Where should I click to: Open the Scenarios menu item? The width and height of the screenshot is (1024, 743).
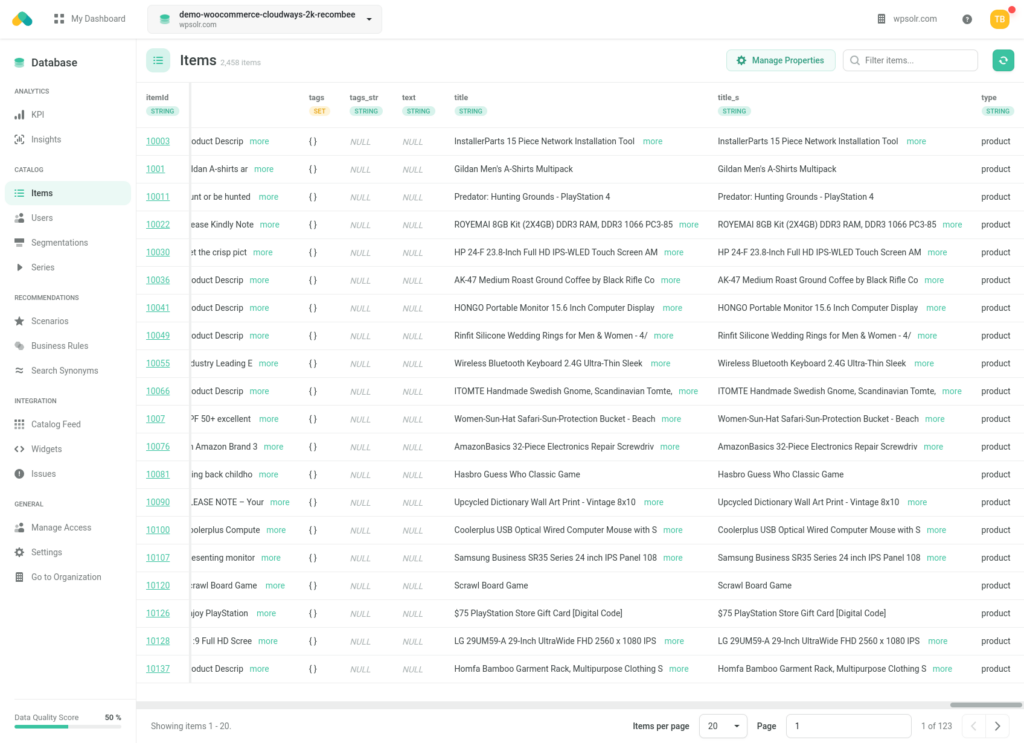[x=68, y=321]
